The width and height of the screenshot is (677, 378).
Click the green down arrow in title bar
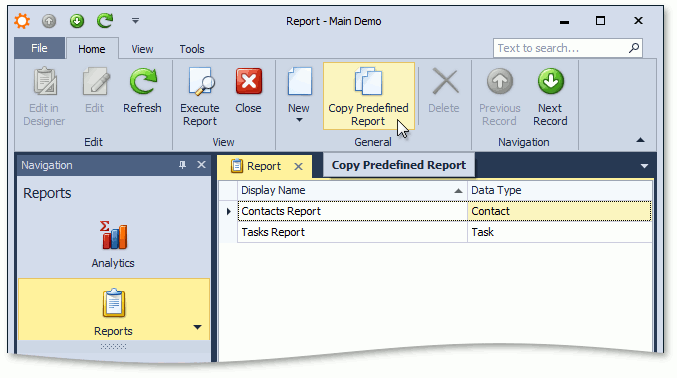(77, 21)
